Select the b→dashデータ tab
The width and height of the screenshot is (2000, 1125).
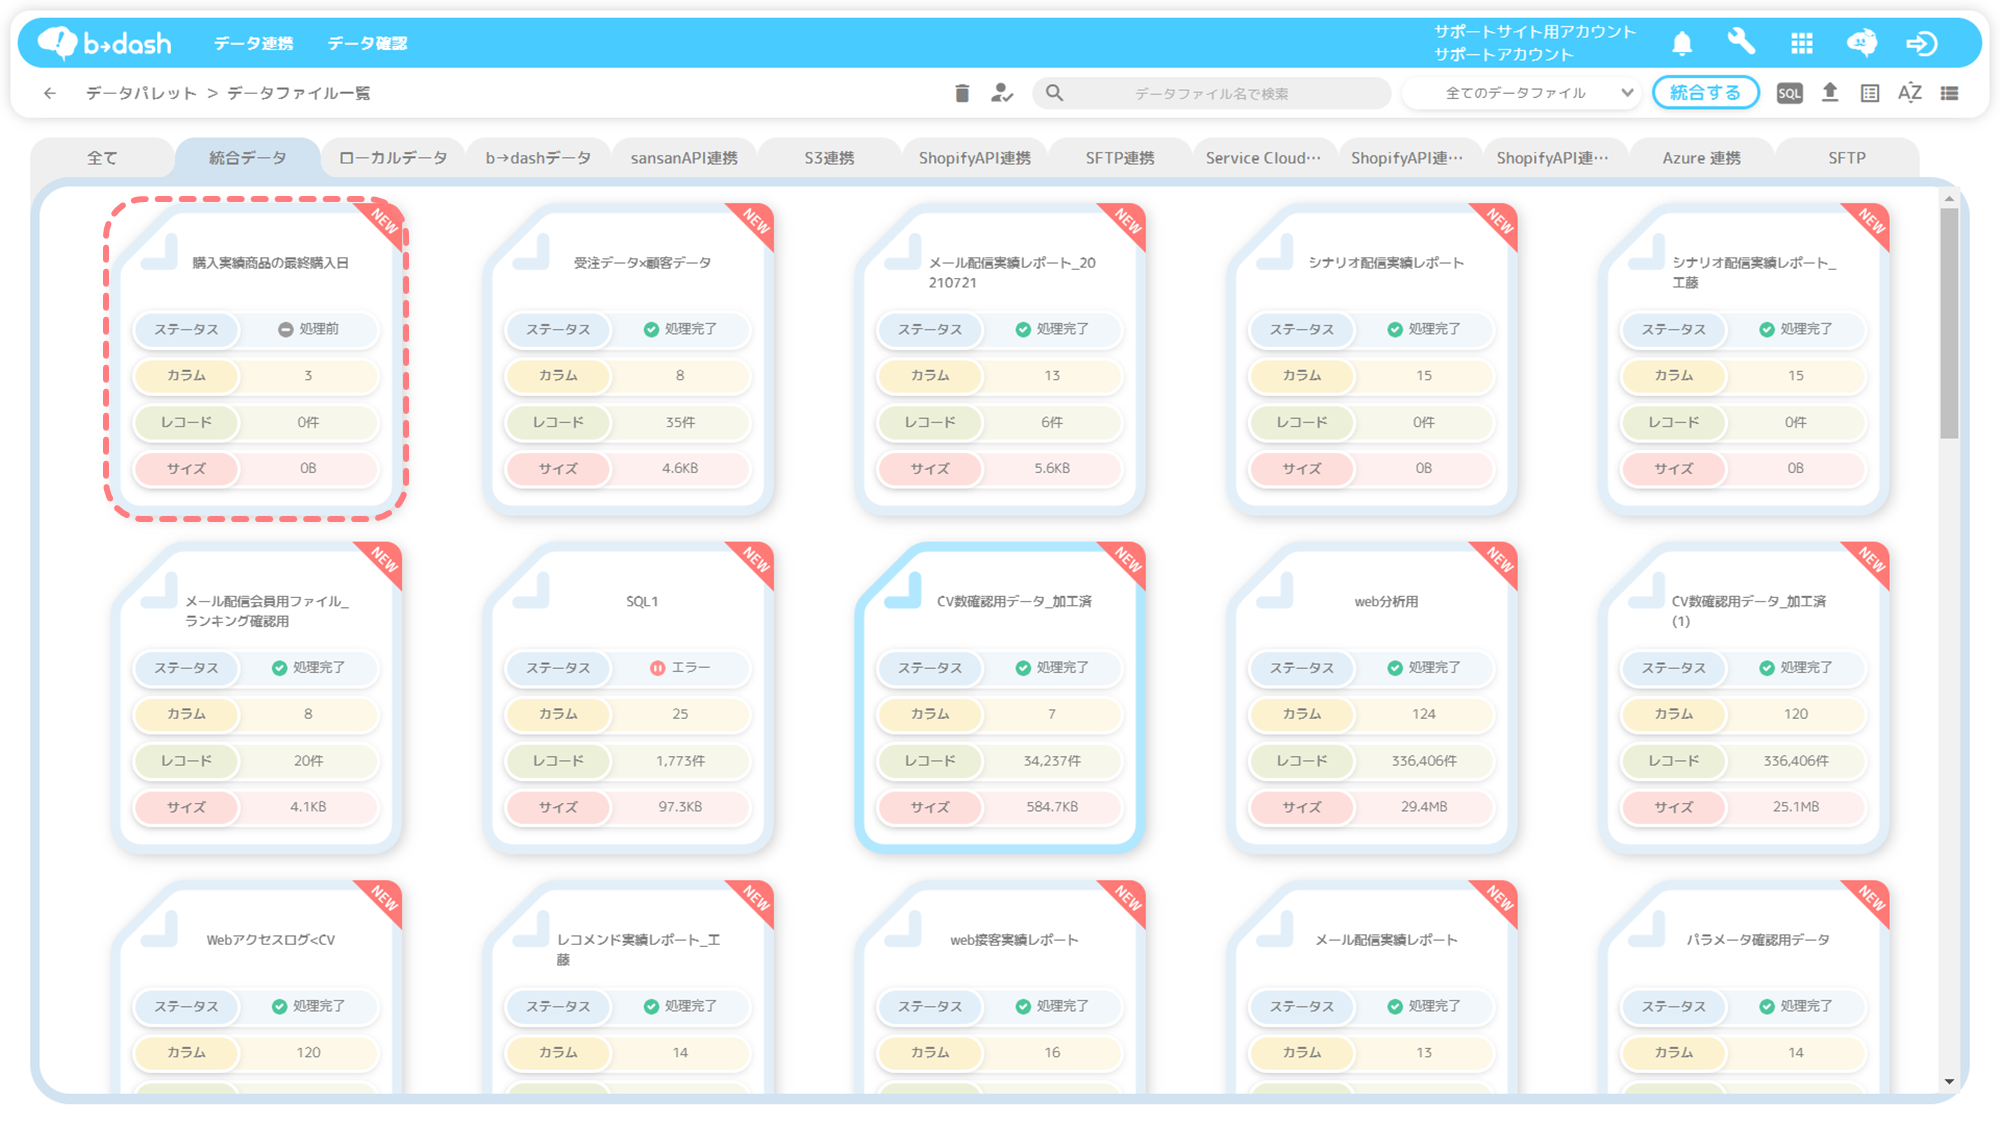(538, 158)
